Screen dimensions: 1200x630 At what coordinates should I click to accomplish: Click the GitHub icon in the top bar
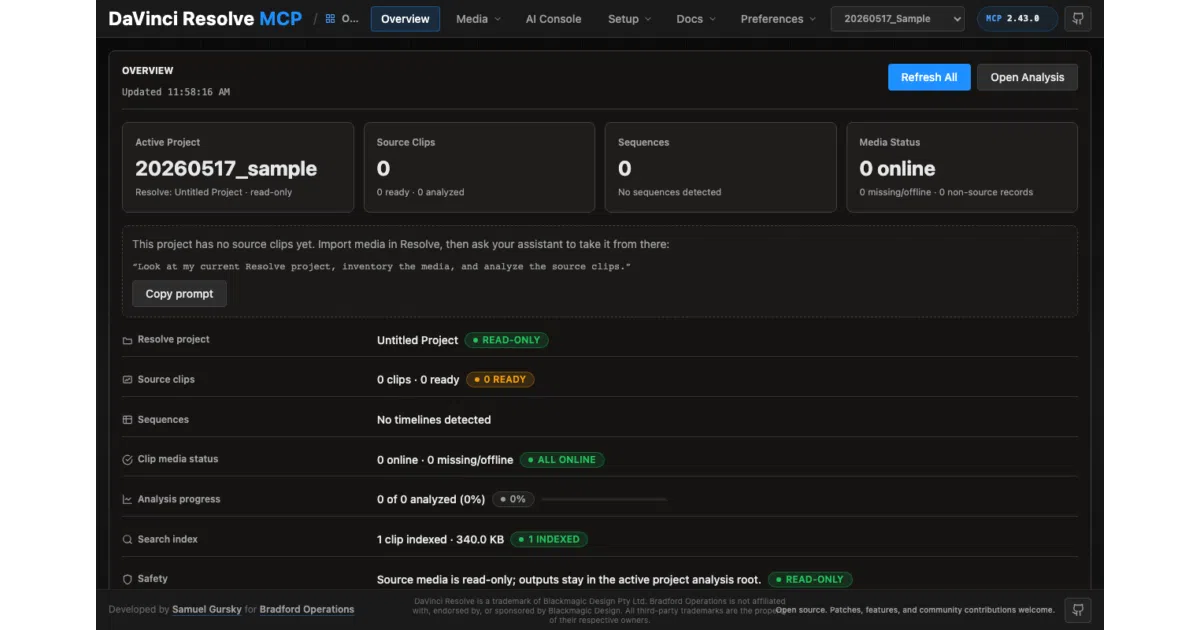pyautogui.click(x=1077, y=19)
